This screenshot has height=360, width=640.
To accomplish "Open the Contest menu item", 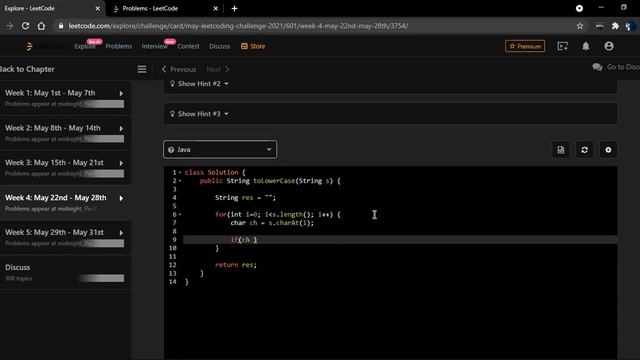I will [188, 46].
